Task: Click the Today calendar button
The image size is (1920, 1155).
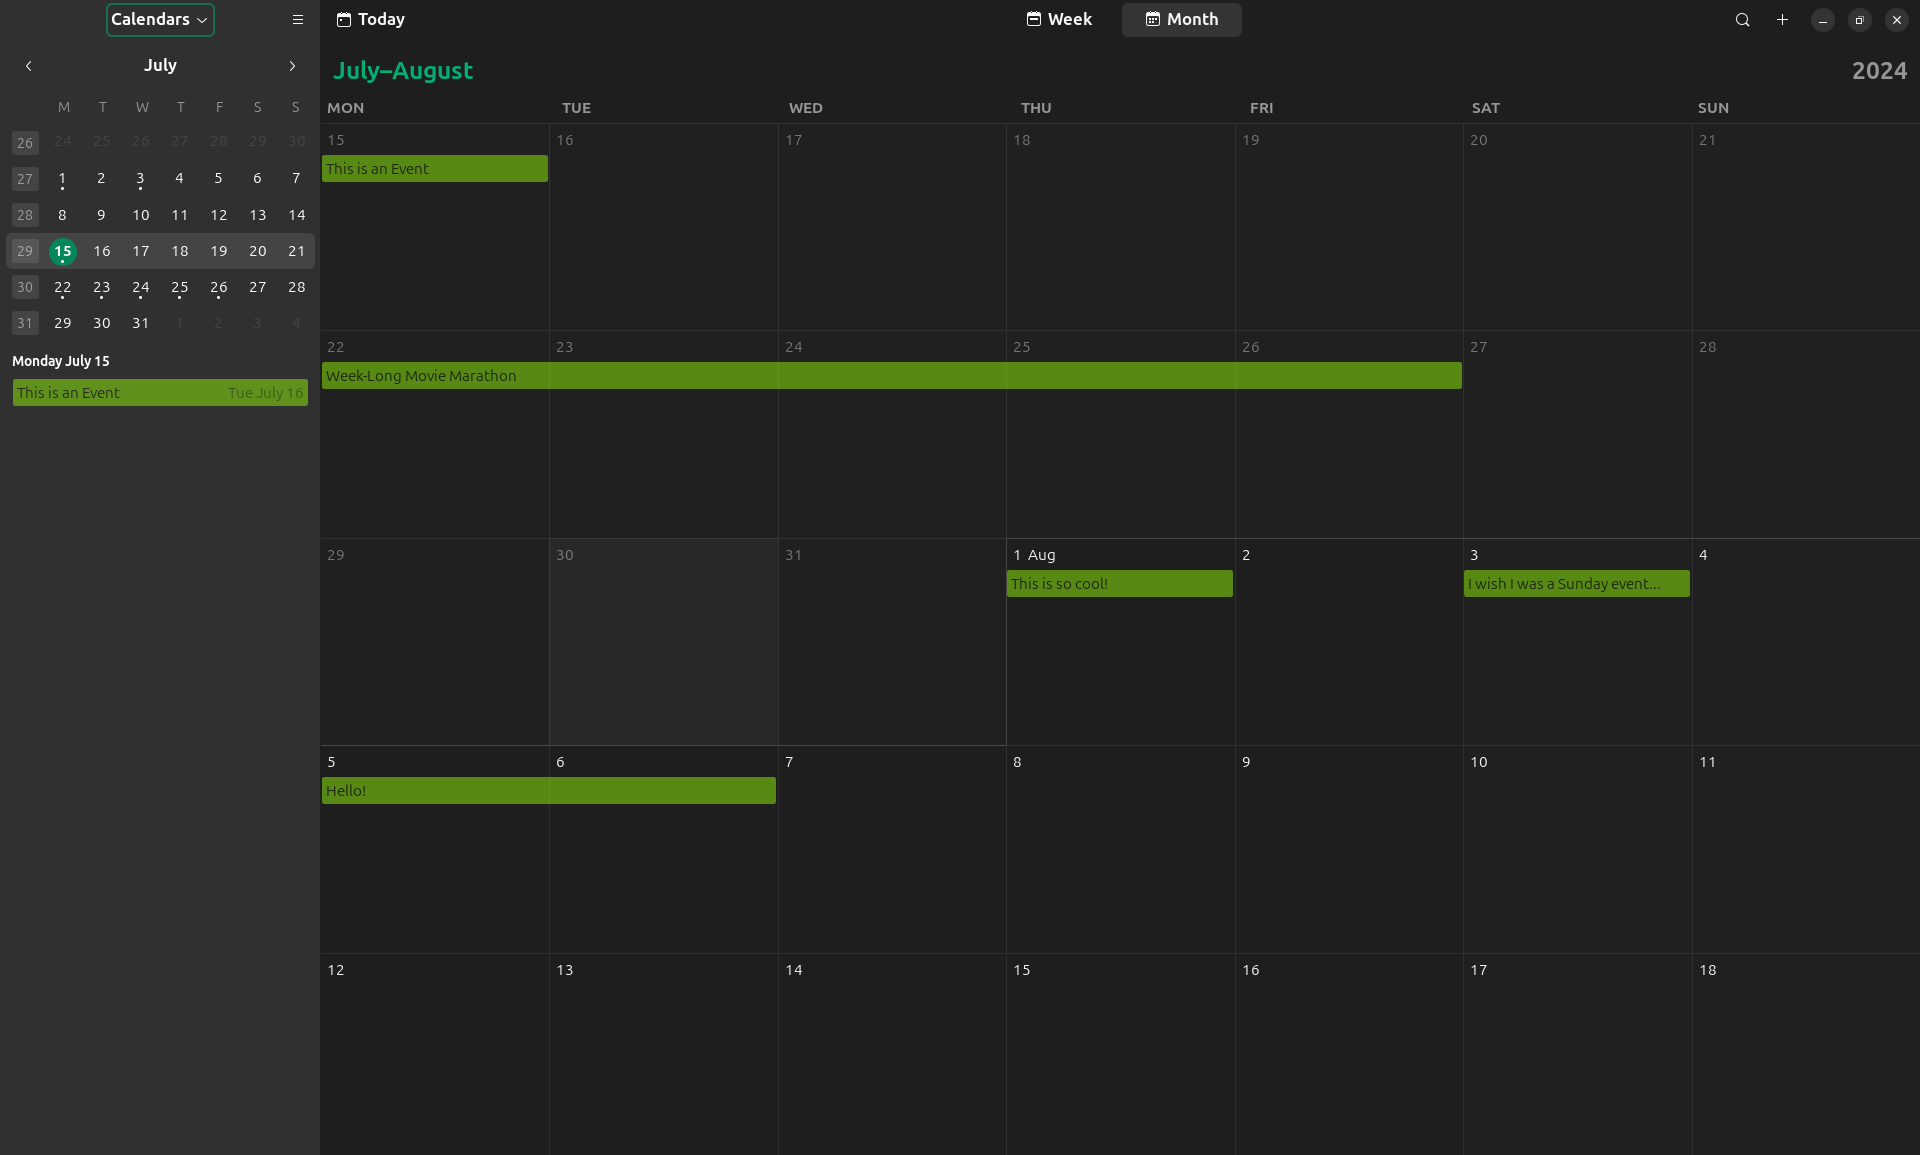Action: 371,20
